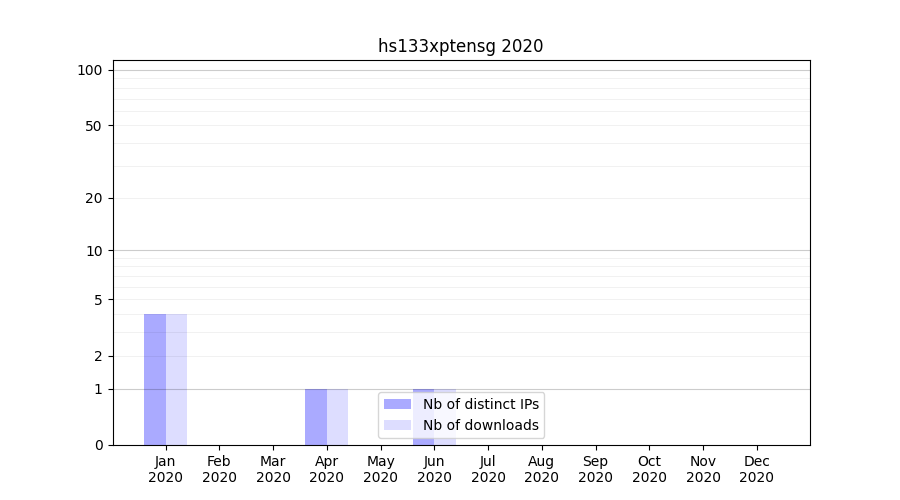The image size is (900, 500).
Task: Select the May 2020 x-axis label
Action: coord(380,469)
